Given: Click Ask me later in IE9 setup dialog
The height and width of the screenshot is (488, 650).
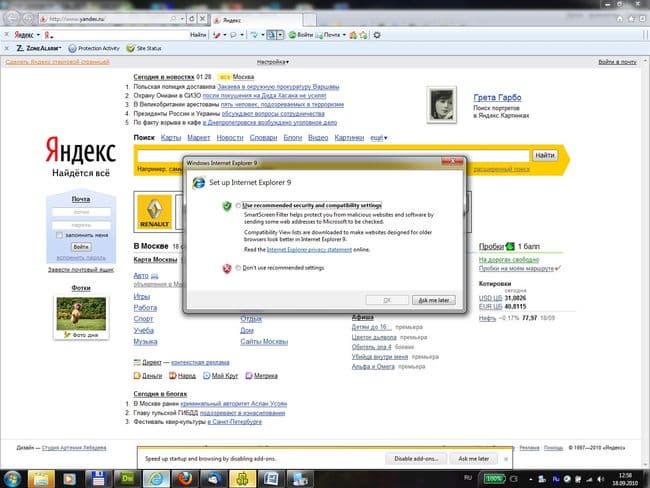Looking at the screenshot, I should coord(434,300).
